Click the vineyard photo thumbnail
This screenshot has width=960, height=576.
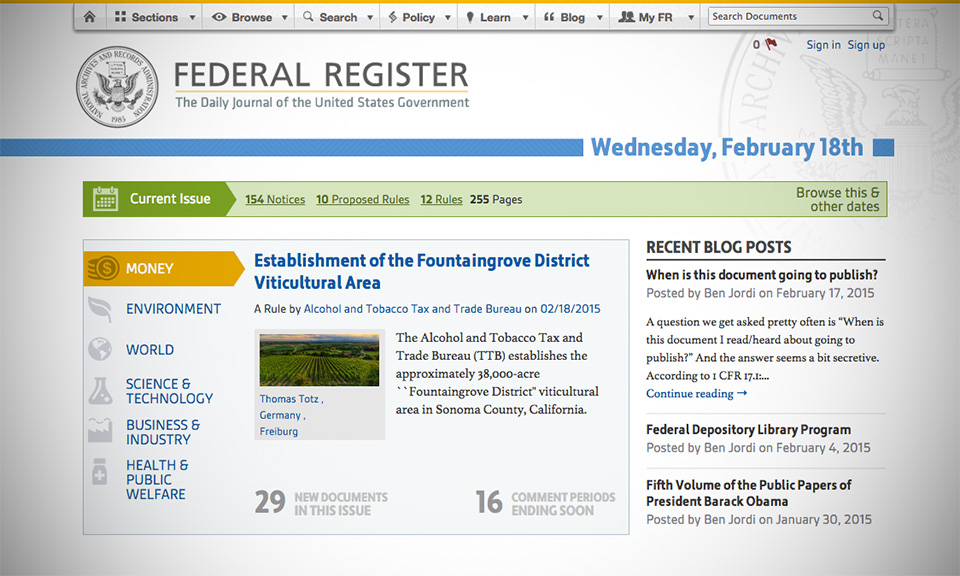point(319,360)
